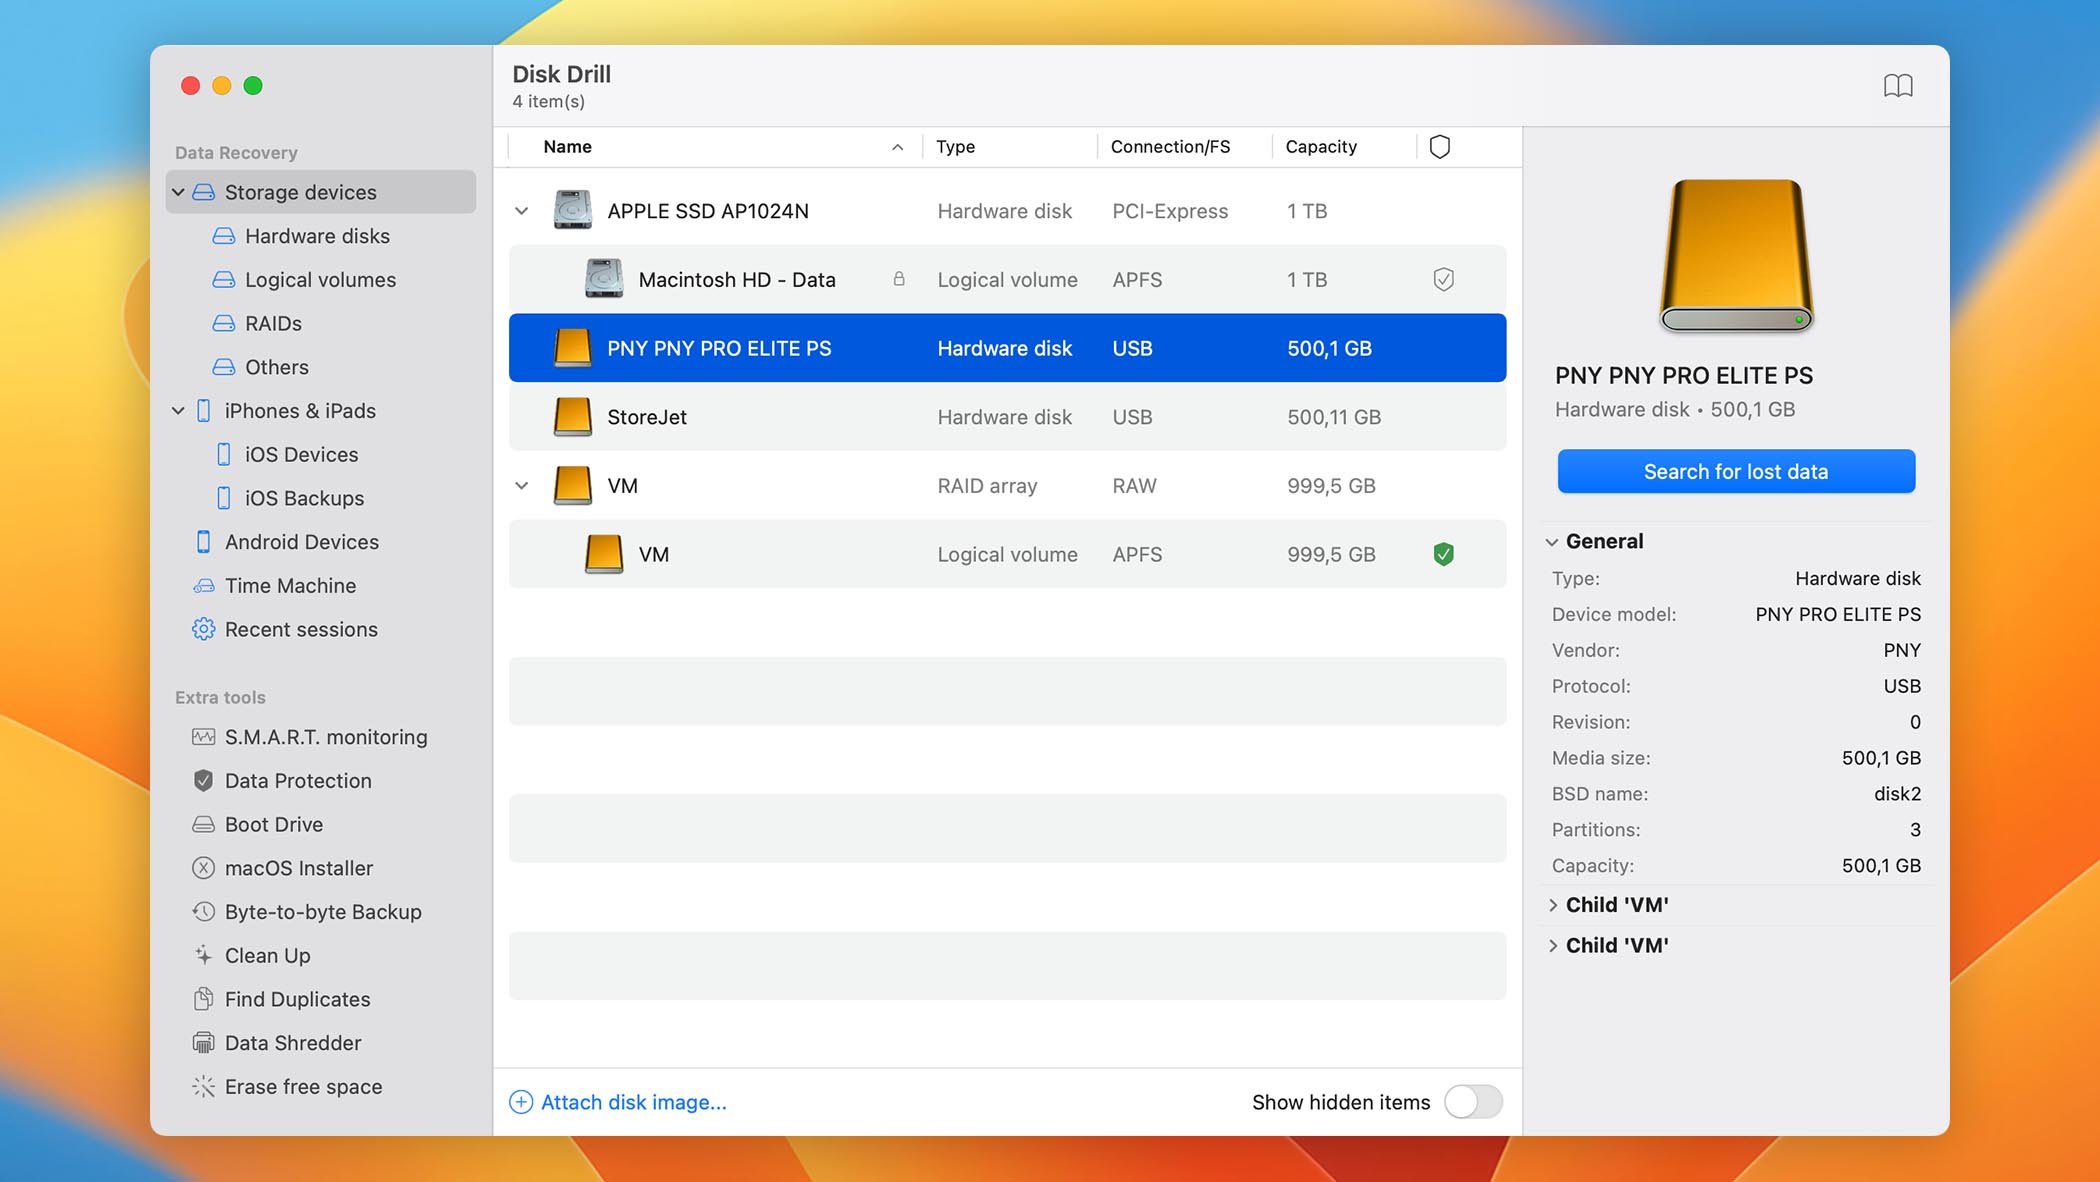Click the VM RAID array drive icon
The image size is (2100, 1182).
click(573, 486)
